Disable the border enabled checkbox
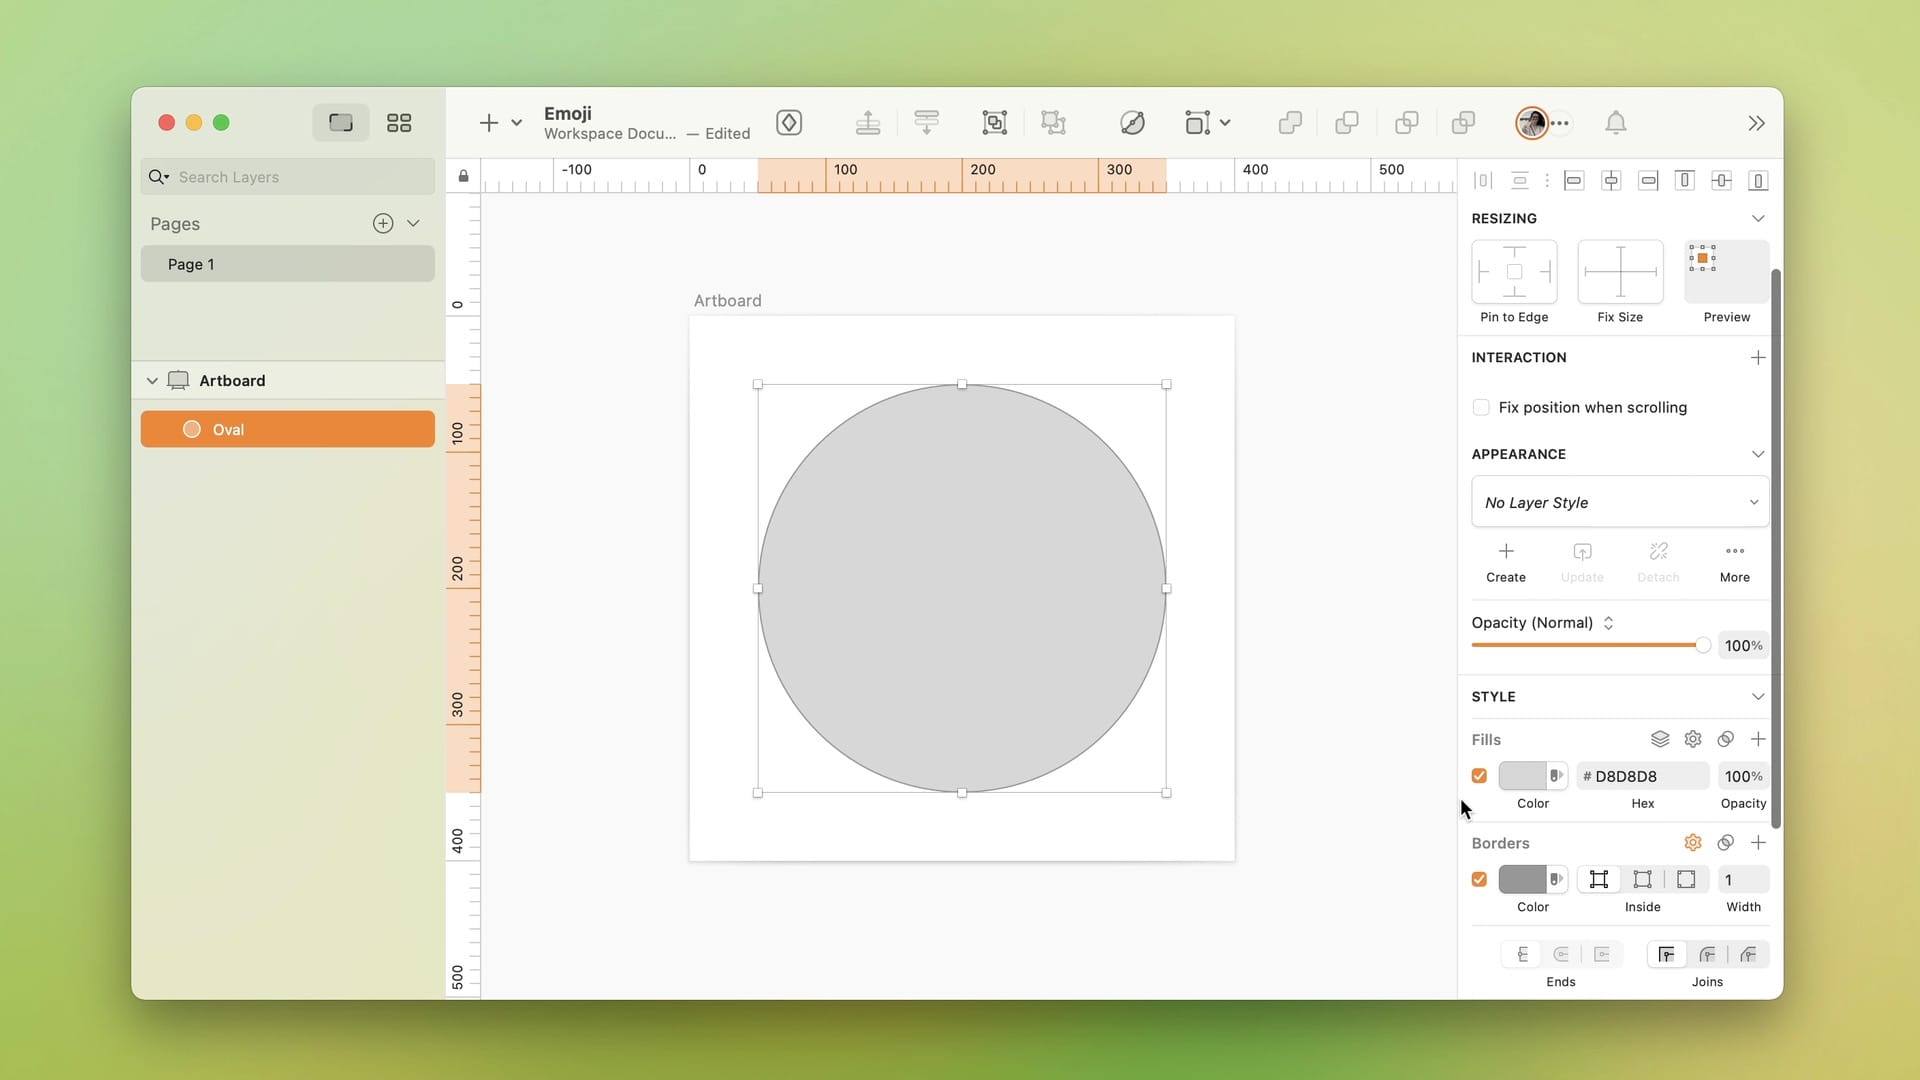Viewport: 1920px width, 1080px height. point(1481,879)
